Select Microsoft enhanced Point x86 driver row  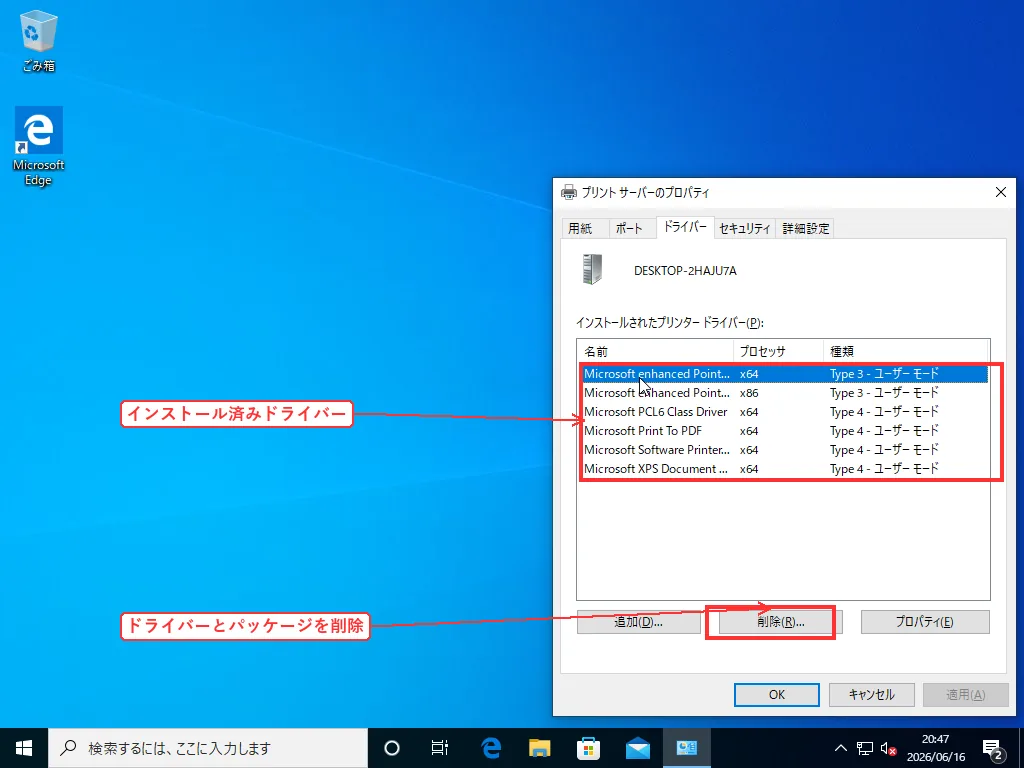click(x=784, y=392)
